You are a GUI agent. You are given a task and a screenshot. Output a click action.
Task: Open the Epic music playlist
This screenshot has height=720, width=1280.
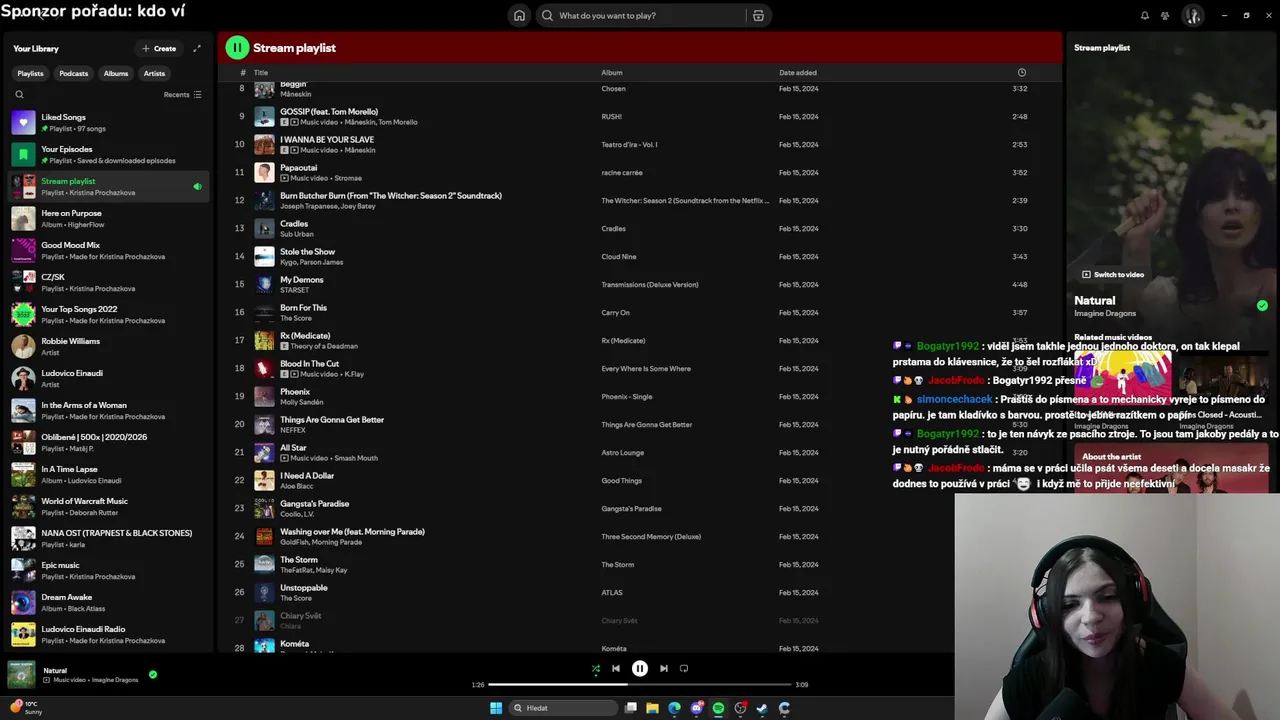pyautogui.click(x=108, y=570)
